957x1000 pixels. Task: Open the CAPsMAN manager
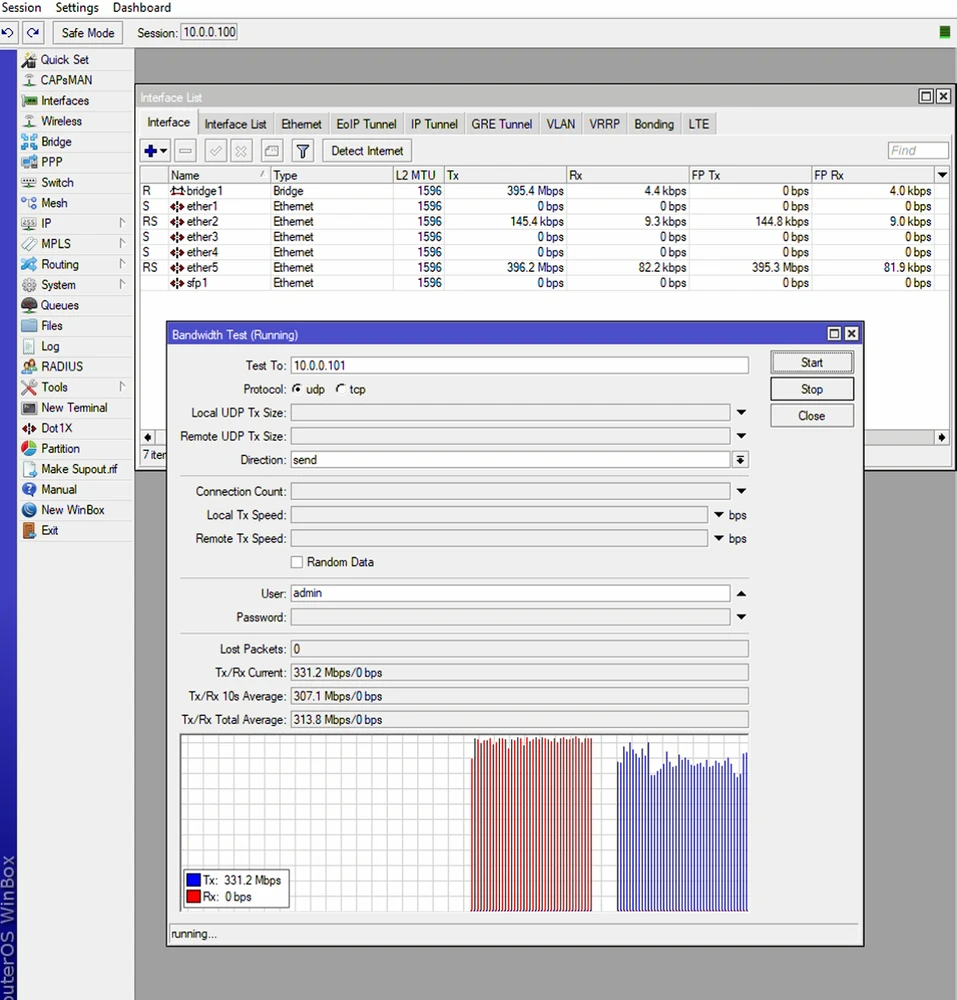point(65,80)
